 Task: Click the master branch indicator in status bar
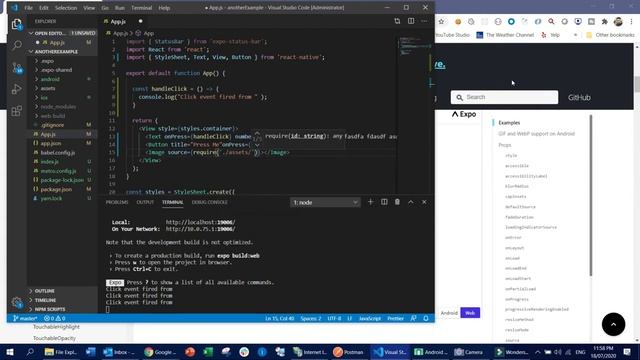pos(25,318)
